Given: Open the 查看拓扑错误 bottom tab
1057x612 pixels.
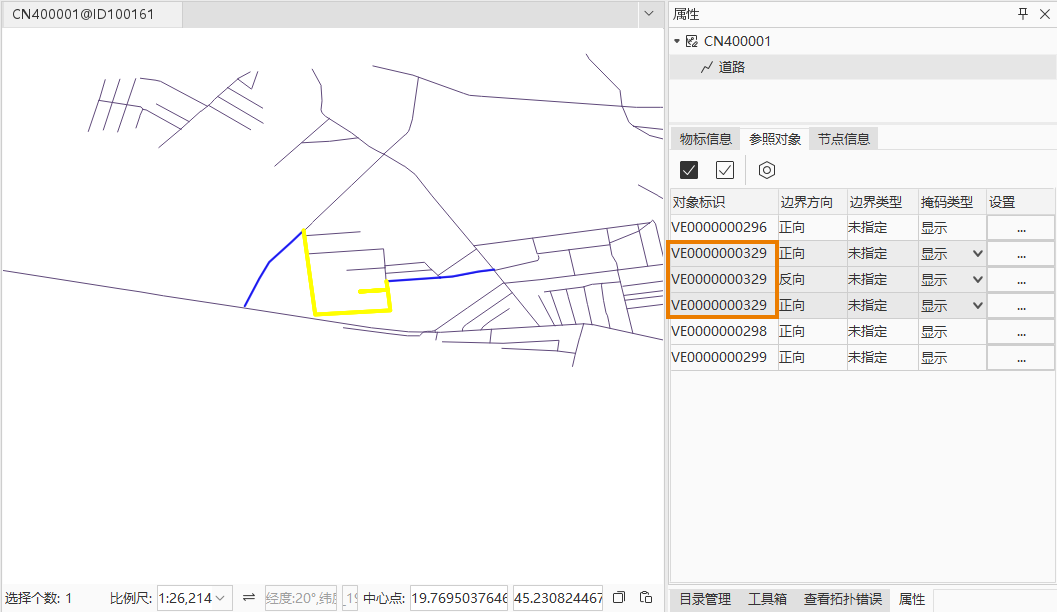Looking at the screenshot, I should (842, 599).
